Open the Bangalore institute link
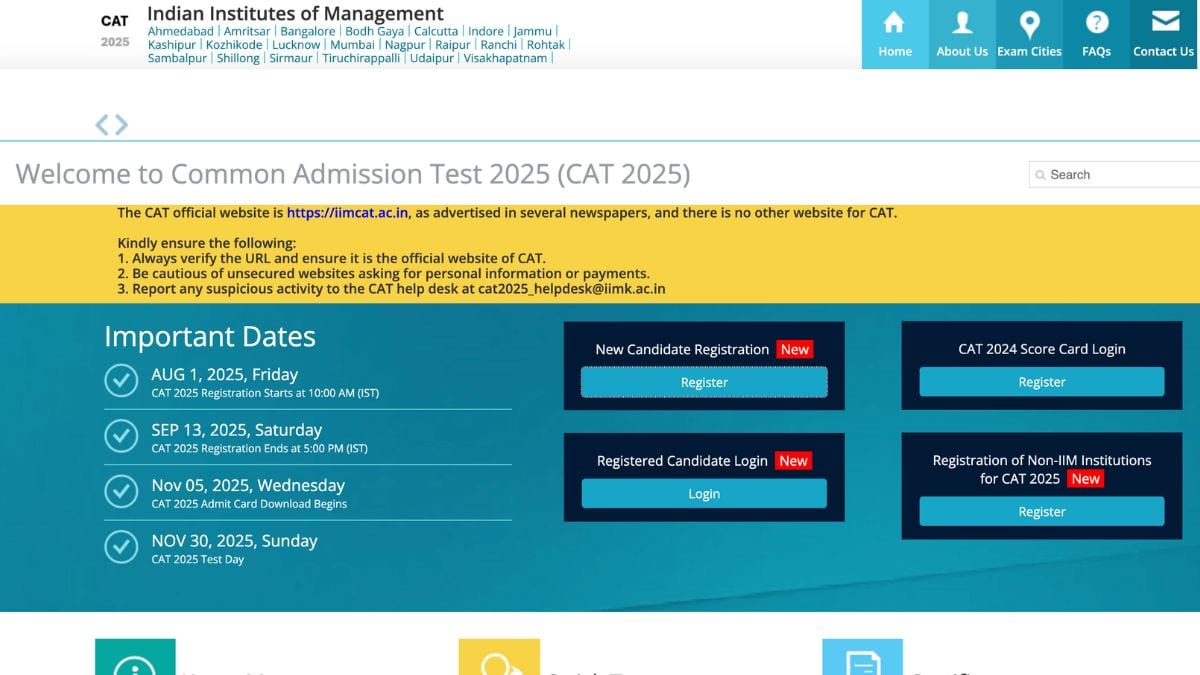The image size is (1200, 675). [x=308, y=32]
